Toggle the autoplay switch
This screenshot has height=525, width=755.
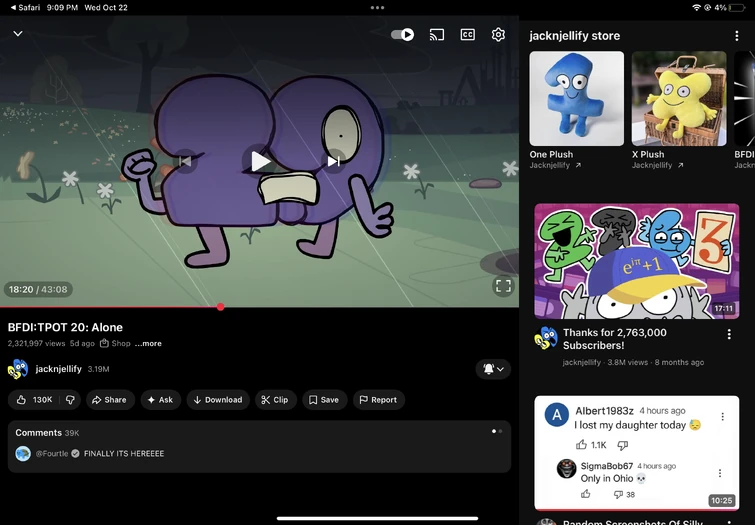pyautogui.click(x=403, y=35)
